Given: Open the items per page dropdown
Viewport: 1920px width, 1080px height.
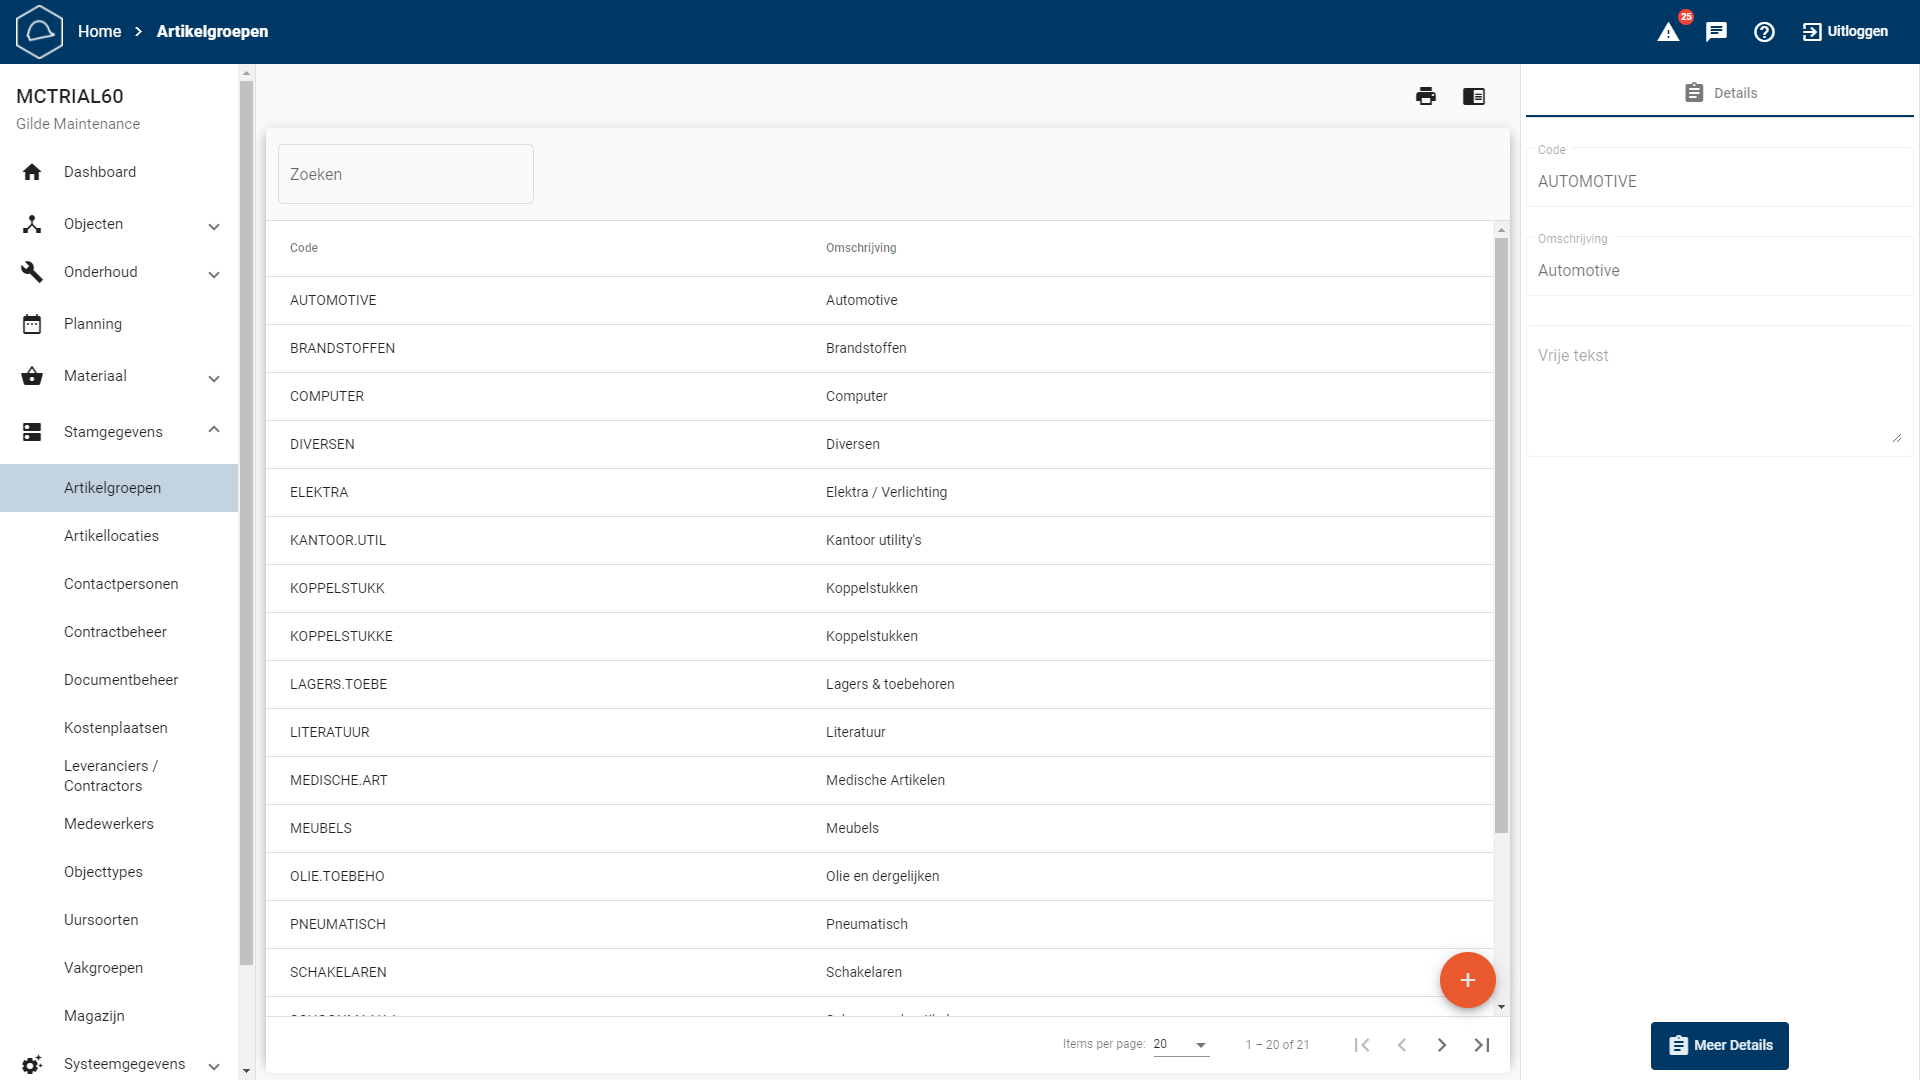Looking at the screenshot, I should [x=1181, y=1044].
